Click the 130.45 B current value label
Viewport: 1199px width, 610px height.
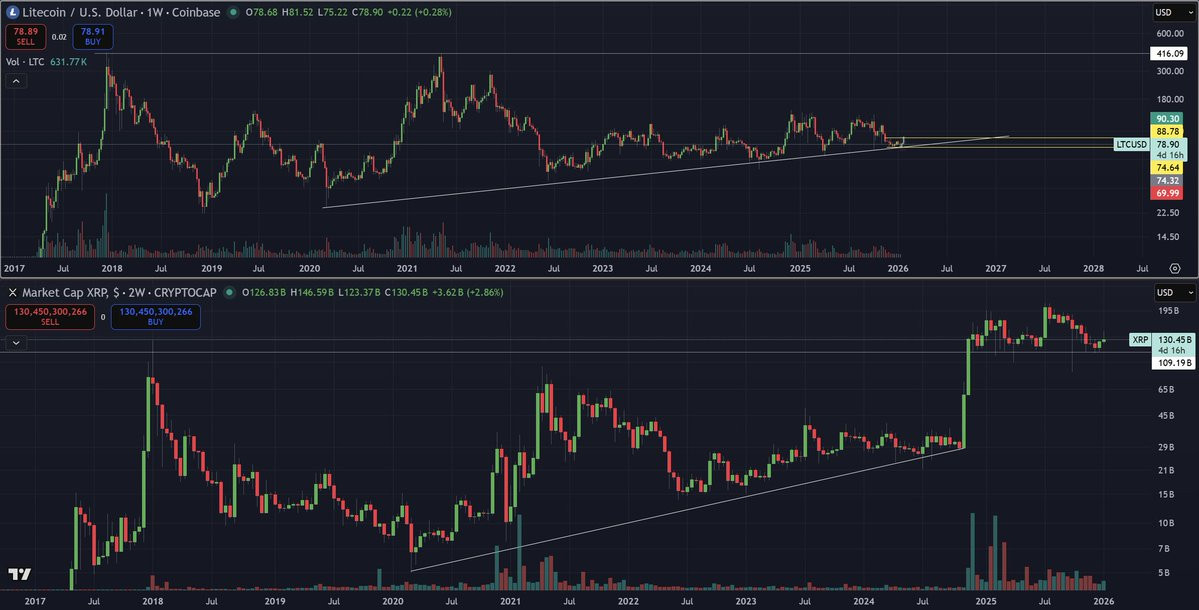coord(1174,339)
